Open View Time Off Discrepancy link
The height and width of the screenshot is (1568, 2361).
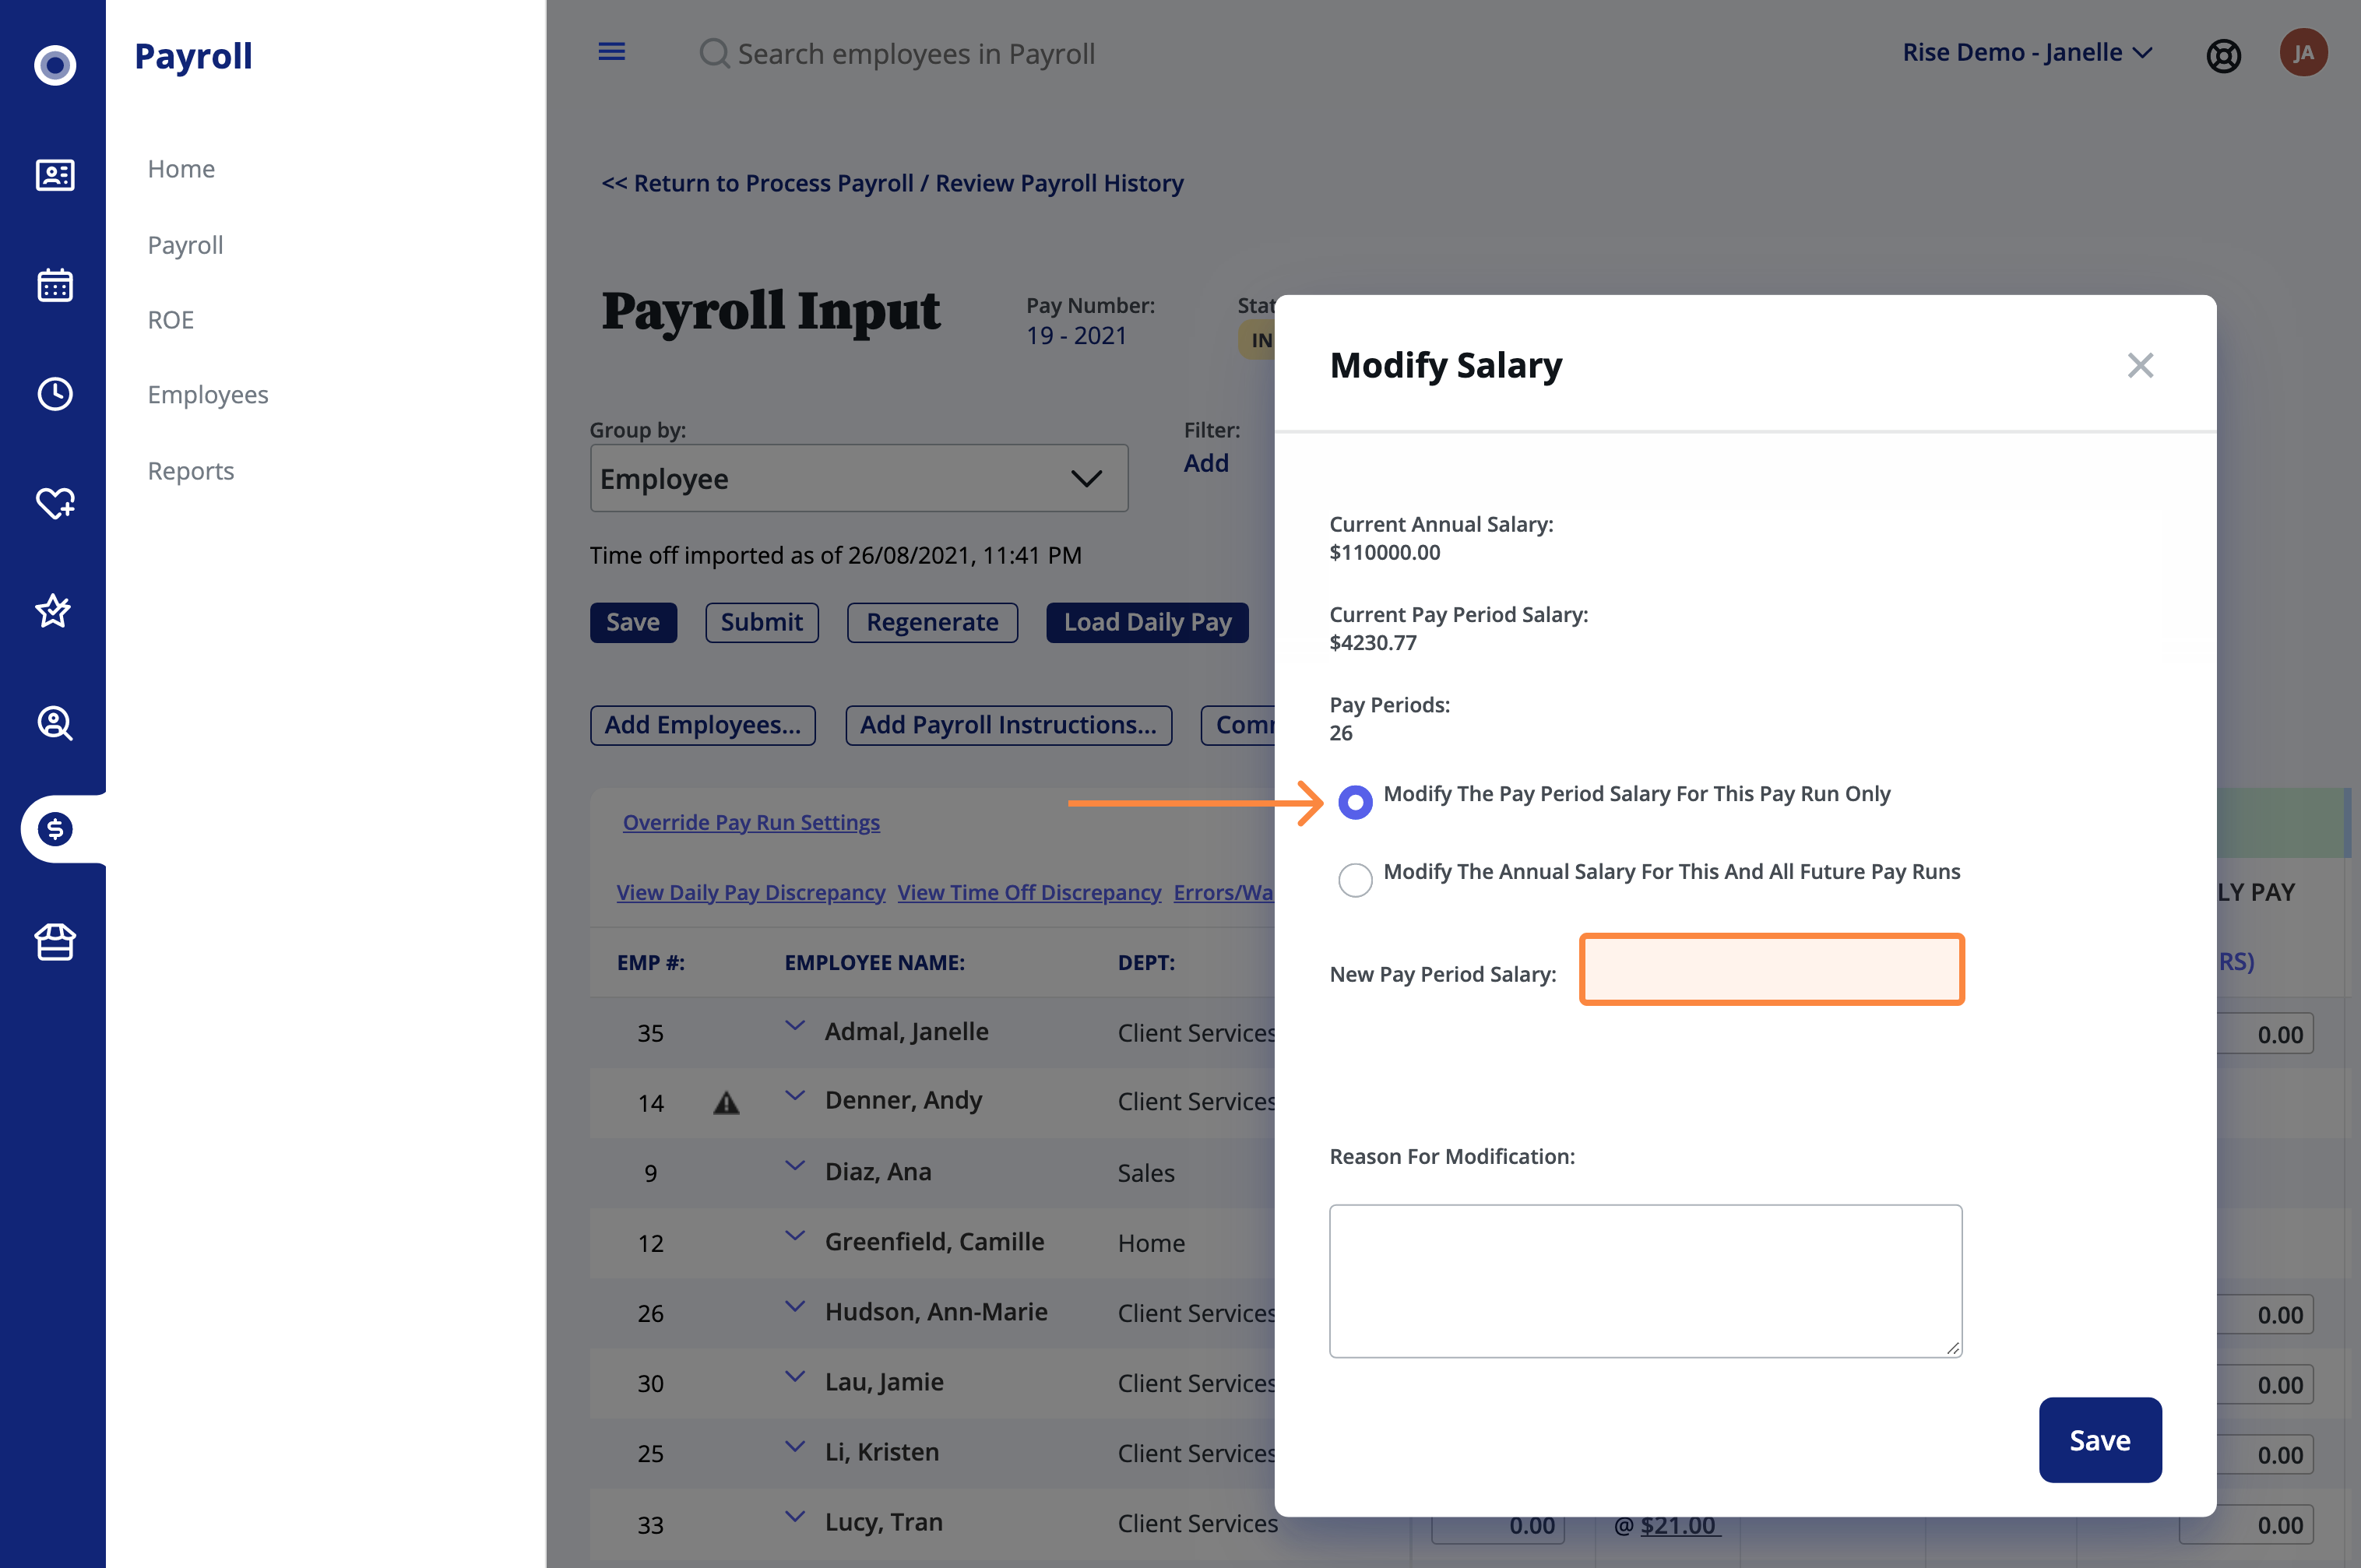click(x=1029, y=892)
